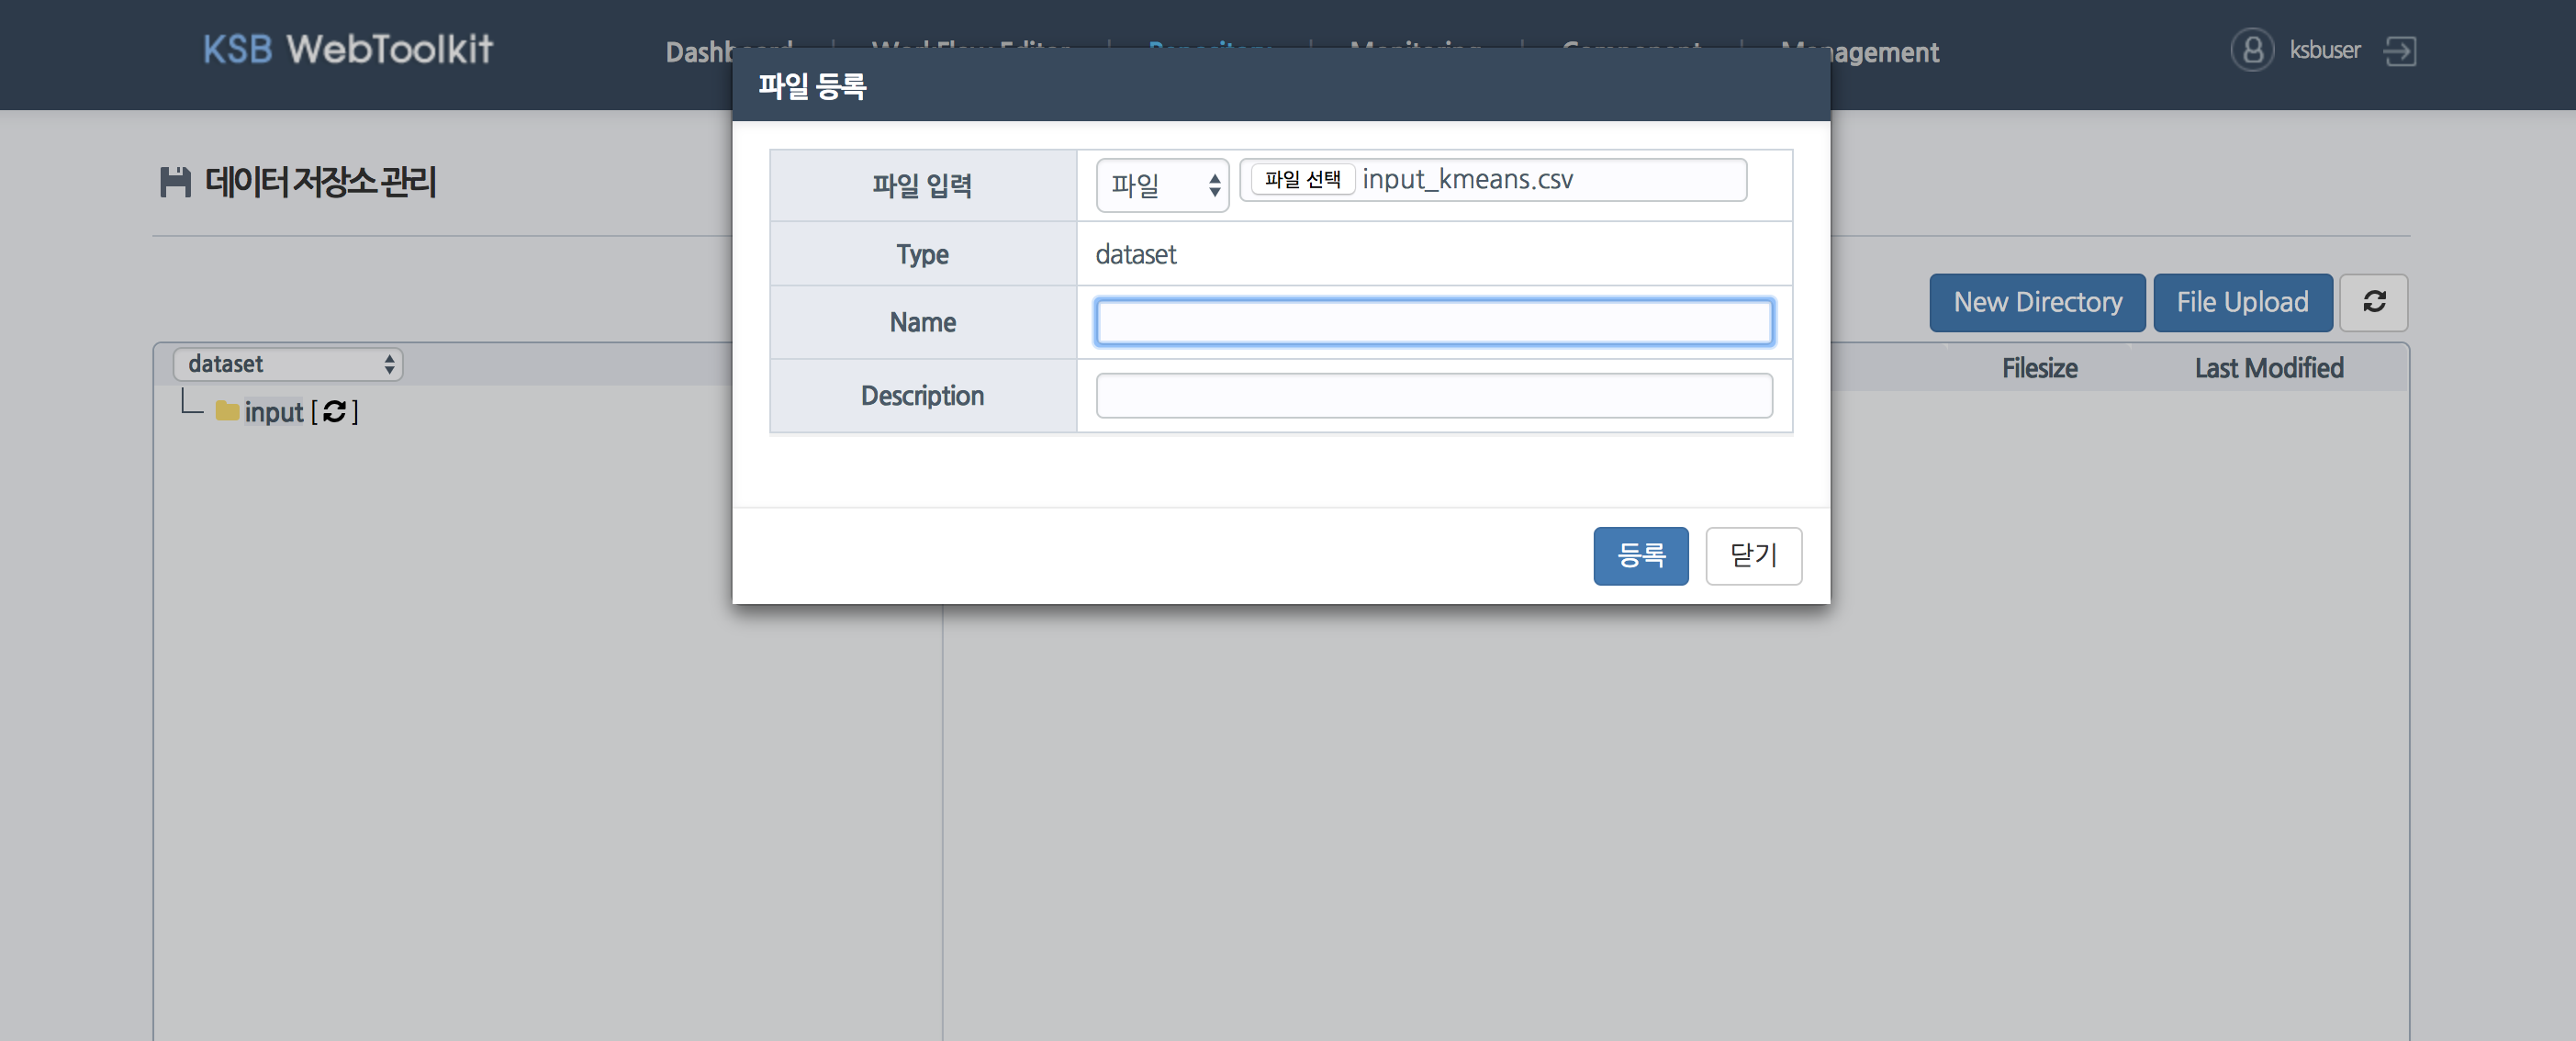Open the Management menu item
2576x1041 pixels.
pyautogui.click(x=1860, y=52)
